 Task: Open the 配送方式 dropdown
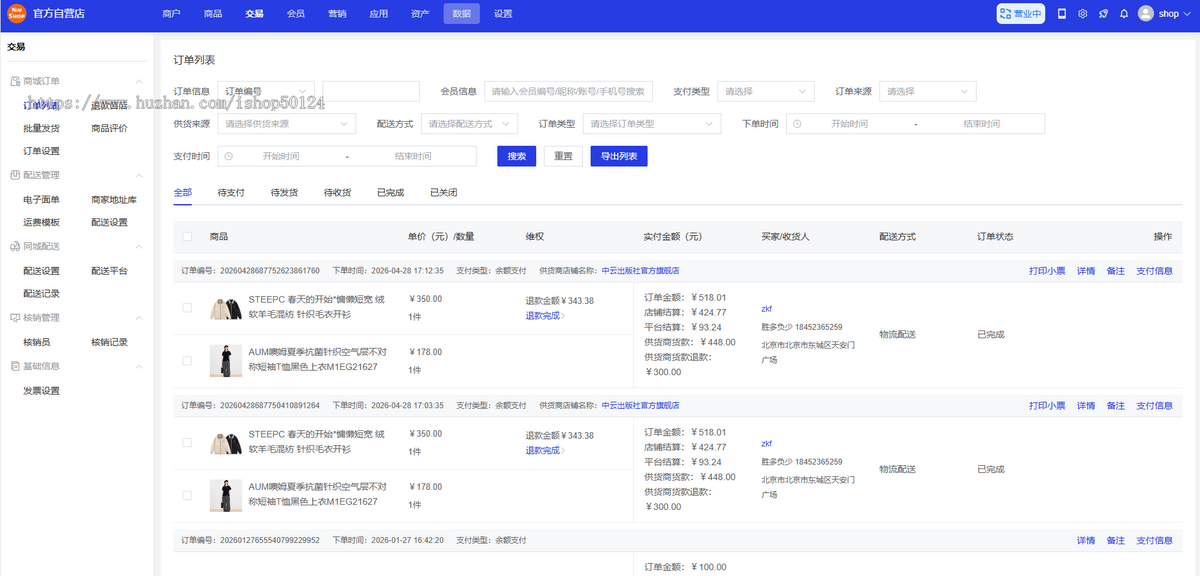(467, 124)
